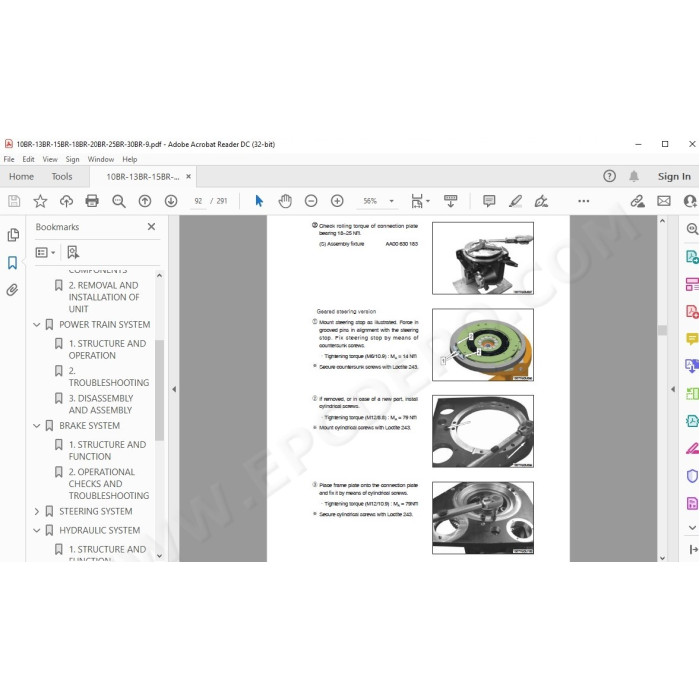Close the 10BR-13BR-15BR document tab
Viewport: 700px width, 700px height.
pos(188,176)
